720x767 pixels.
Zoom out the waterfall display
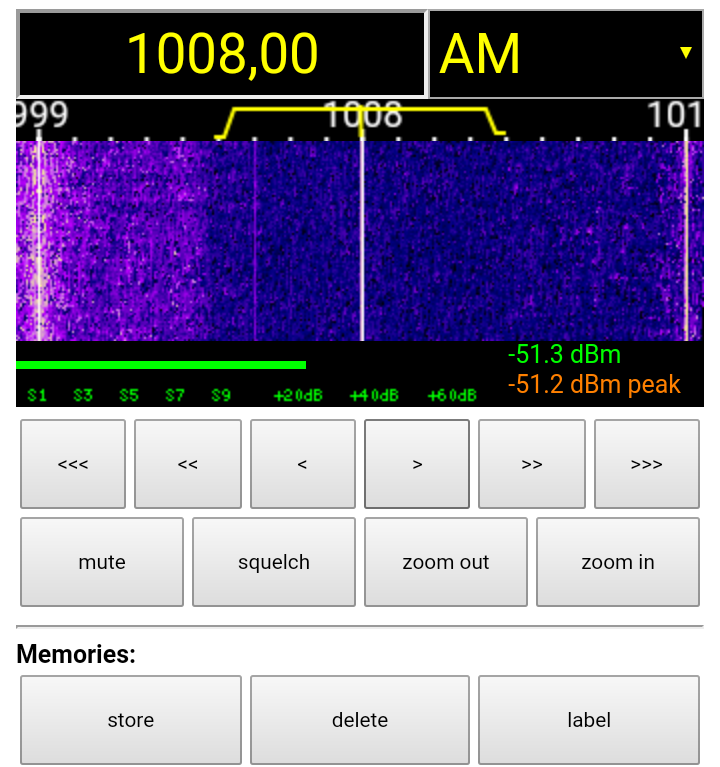pyautogui.click(x=446, y=562)
